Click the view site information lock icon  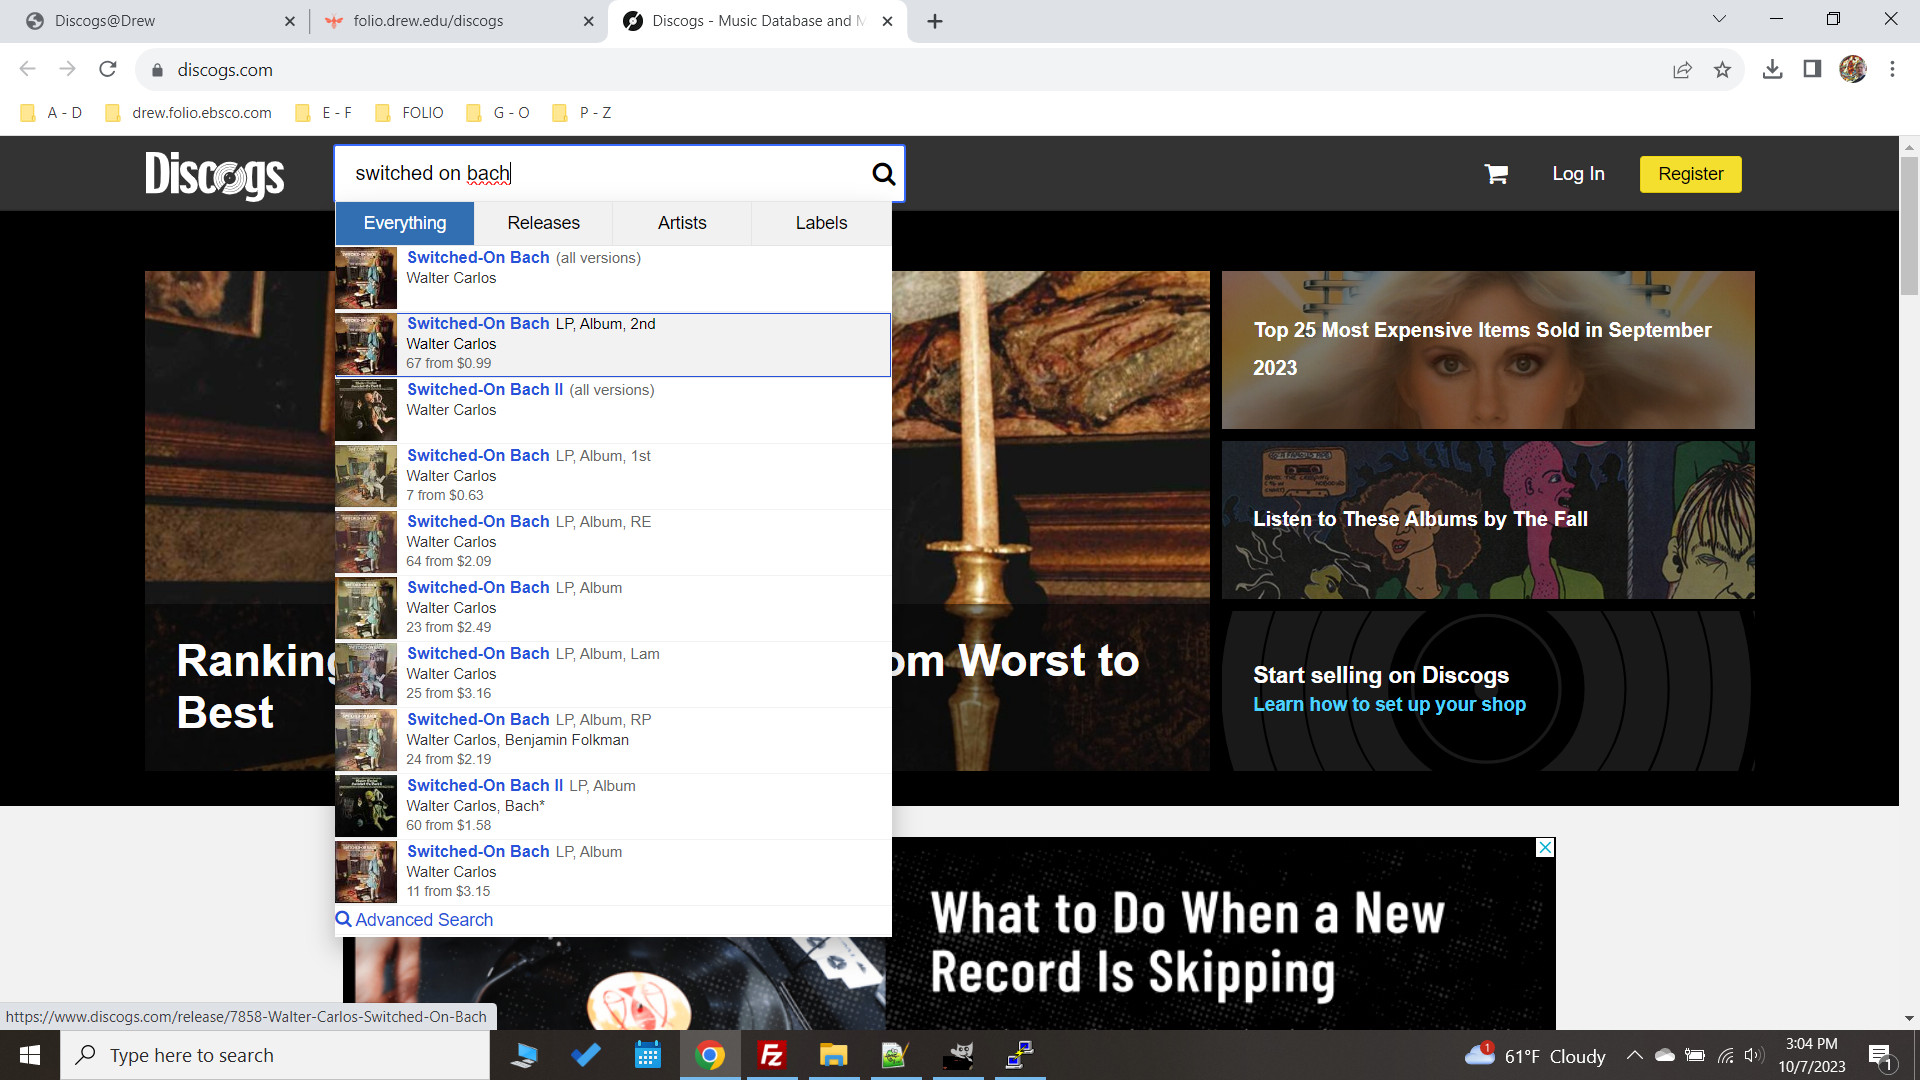pos(157,70)
